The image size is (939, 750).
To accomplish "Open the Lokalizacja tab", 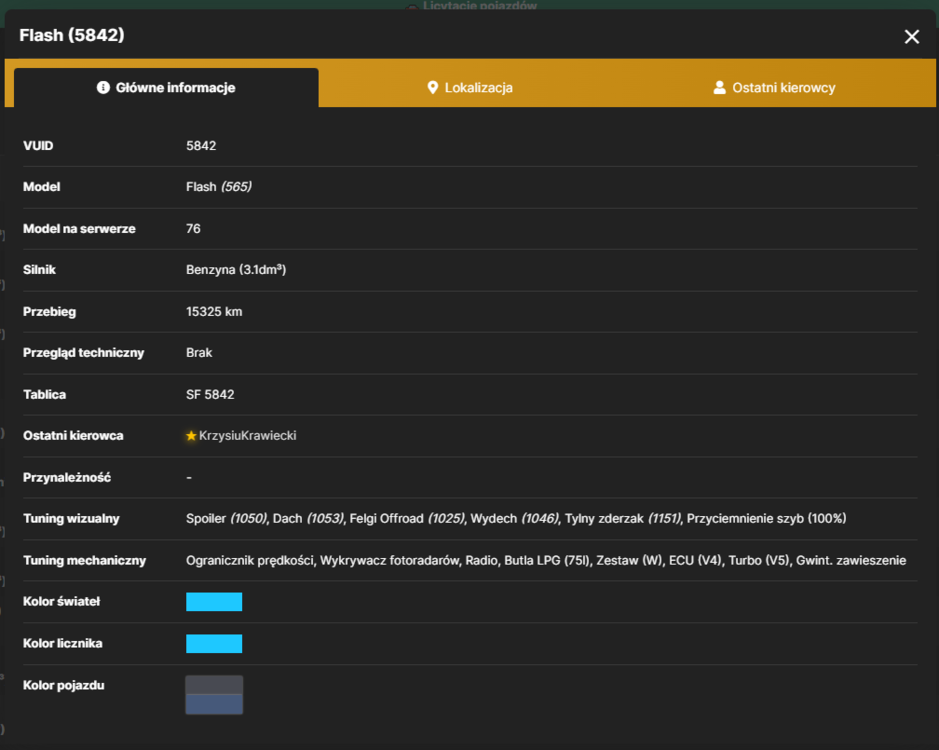I will point(471,87).
